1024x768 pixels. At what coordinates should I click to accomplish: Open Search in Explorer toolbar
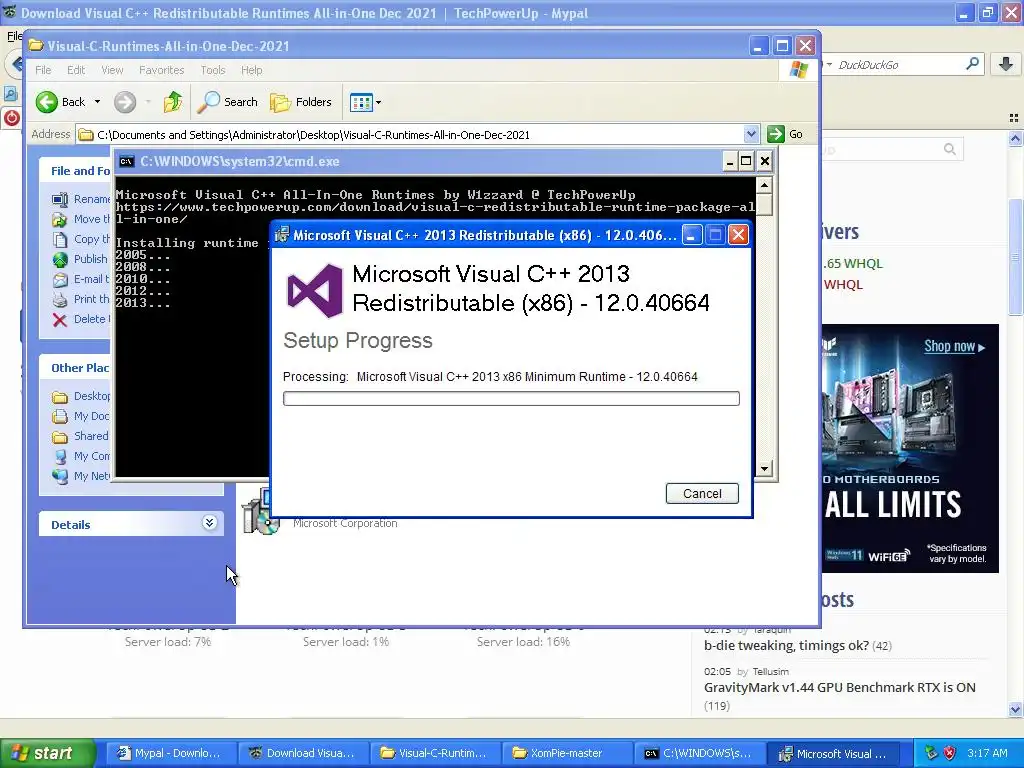tap(228, 102)
